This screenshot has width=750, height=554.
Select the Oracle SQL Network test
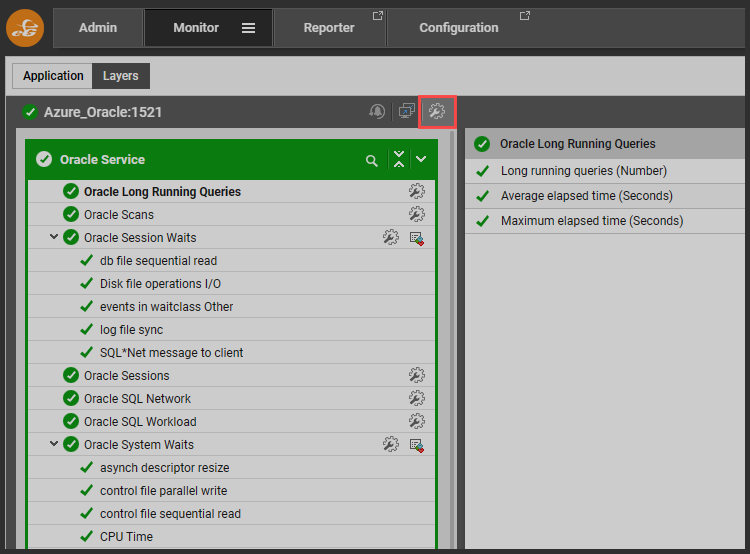pos(137,399)
